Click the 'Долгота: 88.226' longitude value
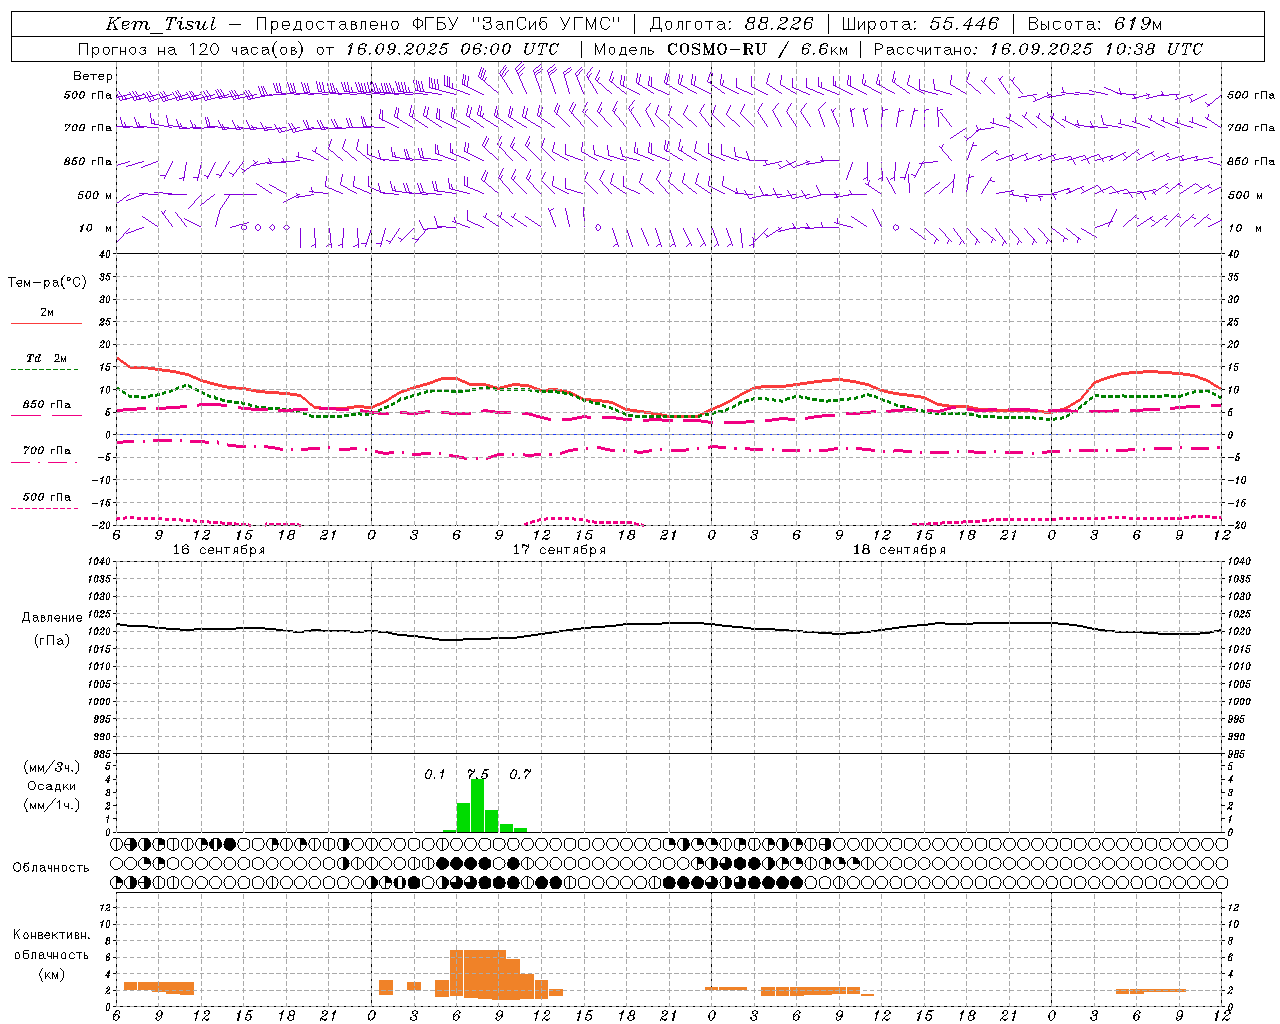 point(732,24)
